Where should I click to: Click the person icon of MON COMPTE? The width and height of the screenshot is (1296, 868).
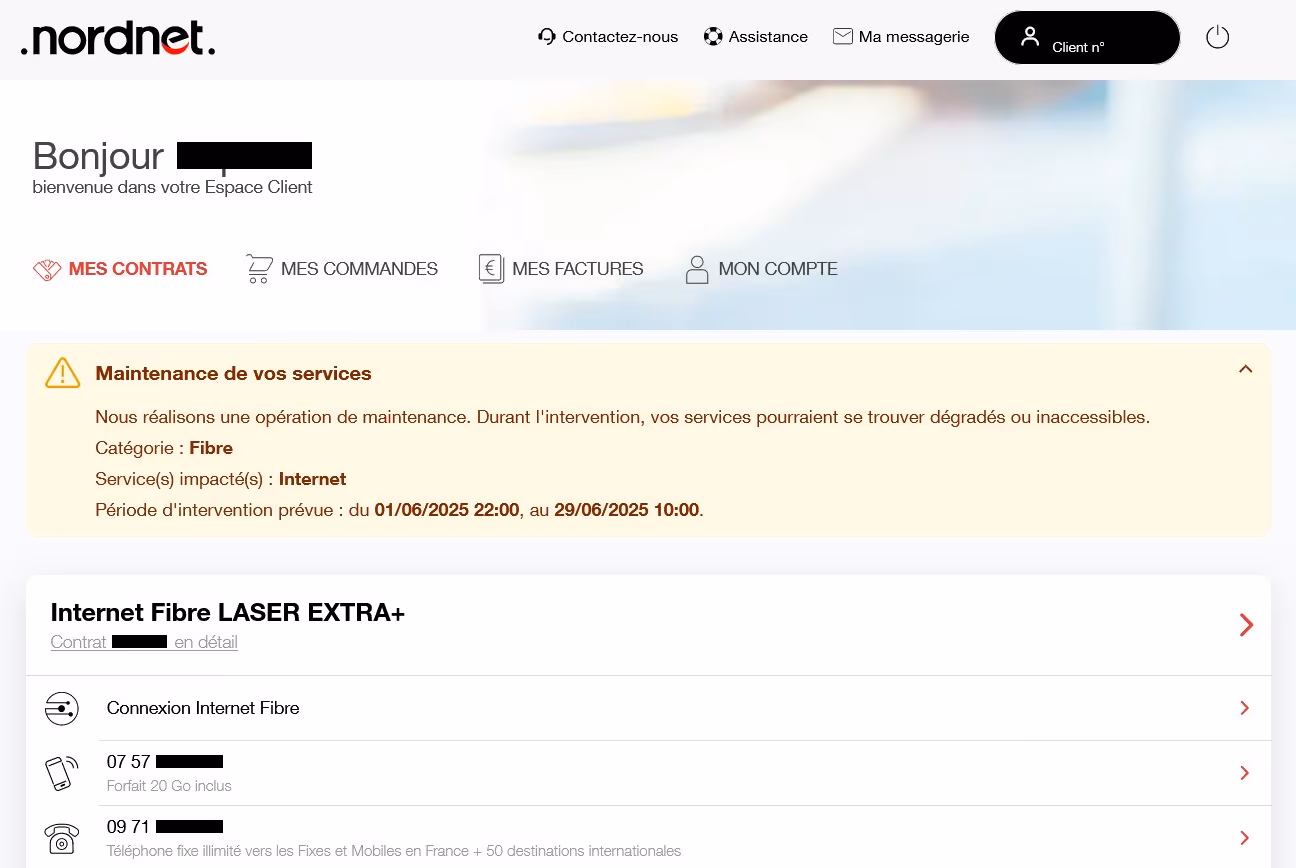click(697, 269)
